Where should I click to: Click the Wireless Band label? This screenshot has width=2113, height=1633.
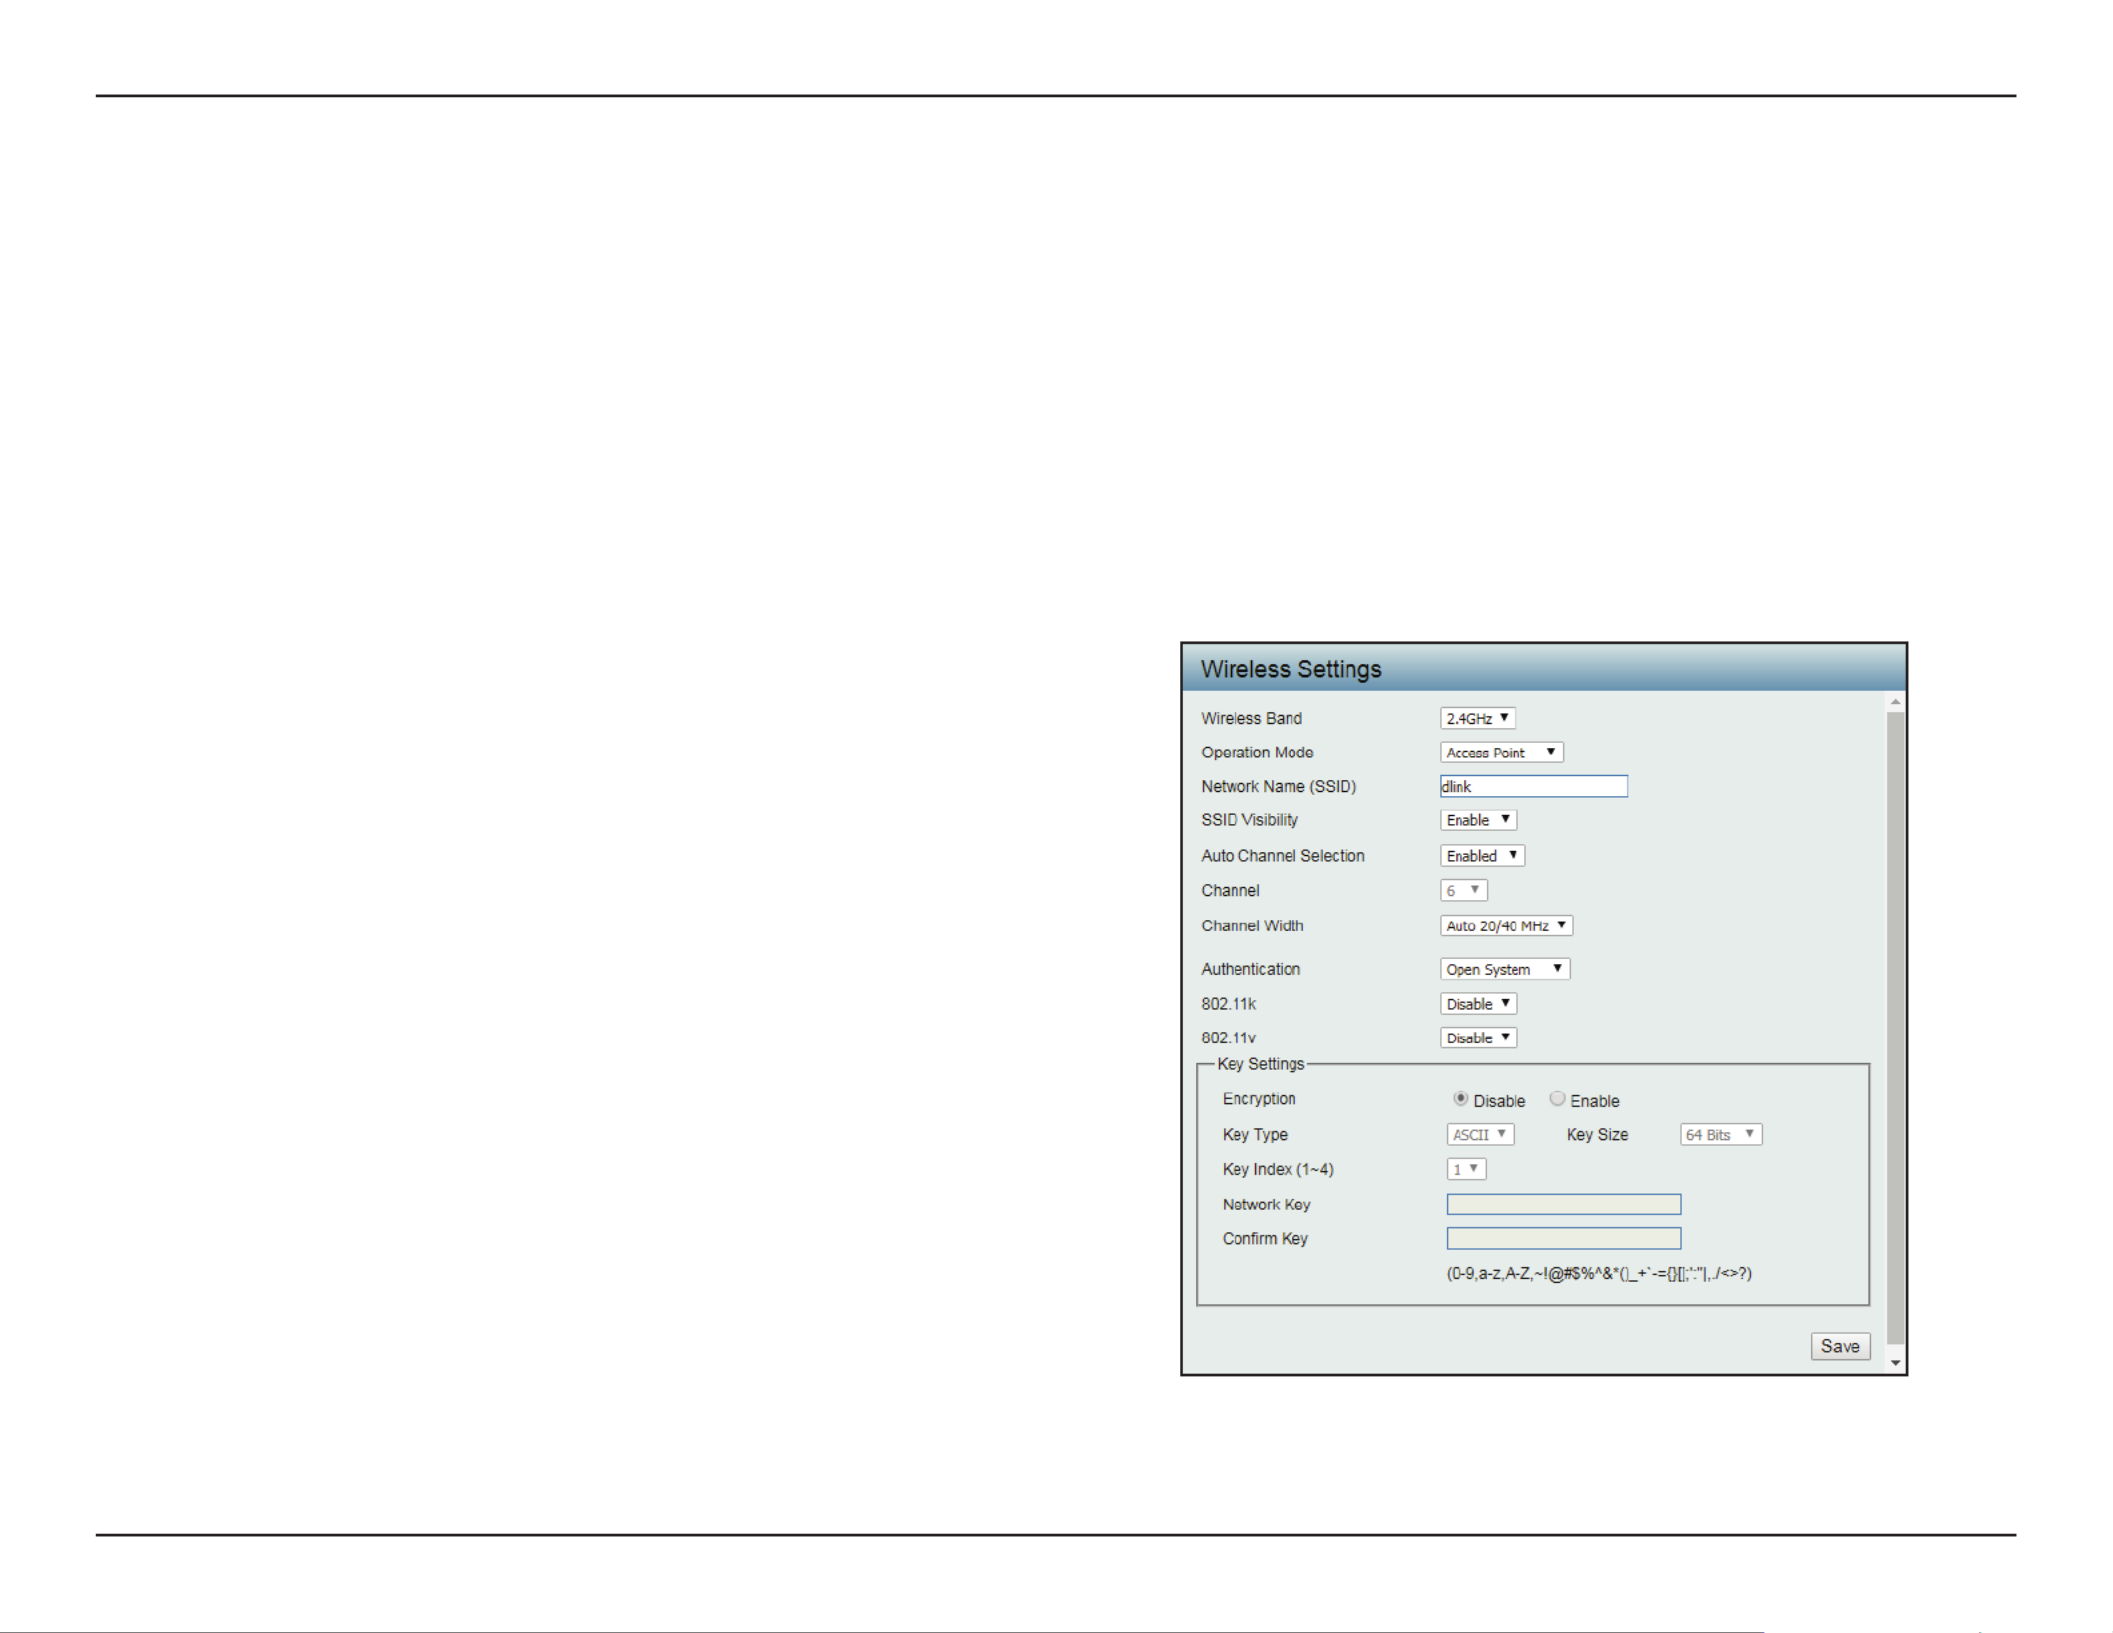[1251, 718]
